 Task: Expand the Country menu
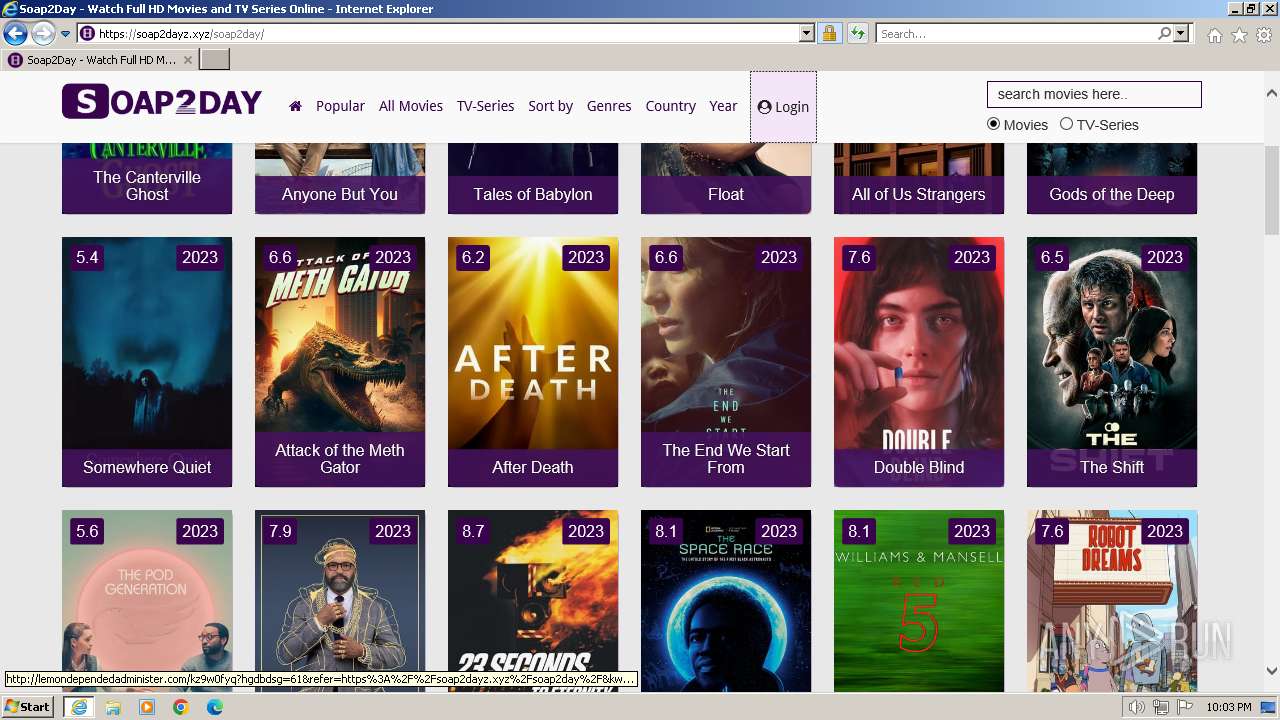[x=670, y=106]
